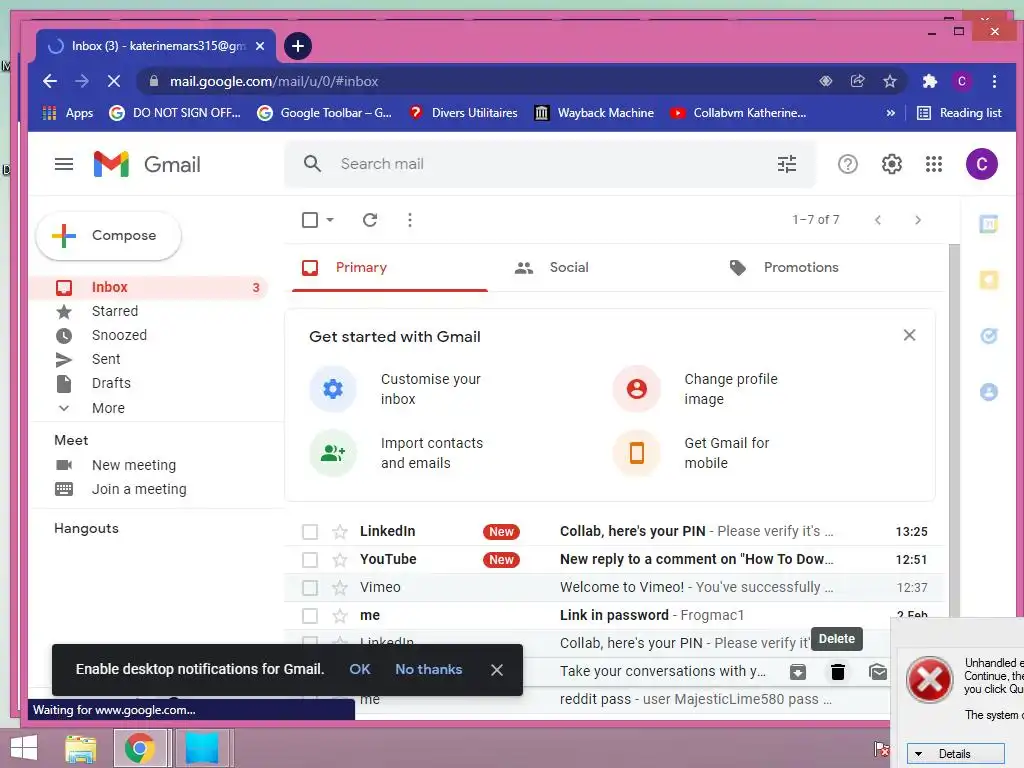
Task: Switch to the Promotions tab
Action: (784, 267)
